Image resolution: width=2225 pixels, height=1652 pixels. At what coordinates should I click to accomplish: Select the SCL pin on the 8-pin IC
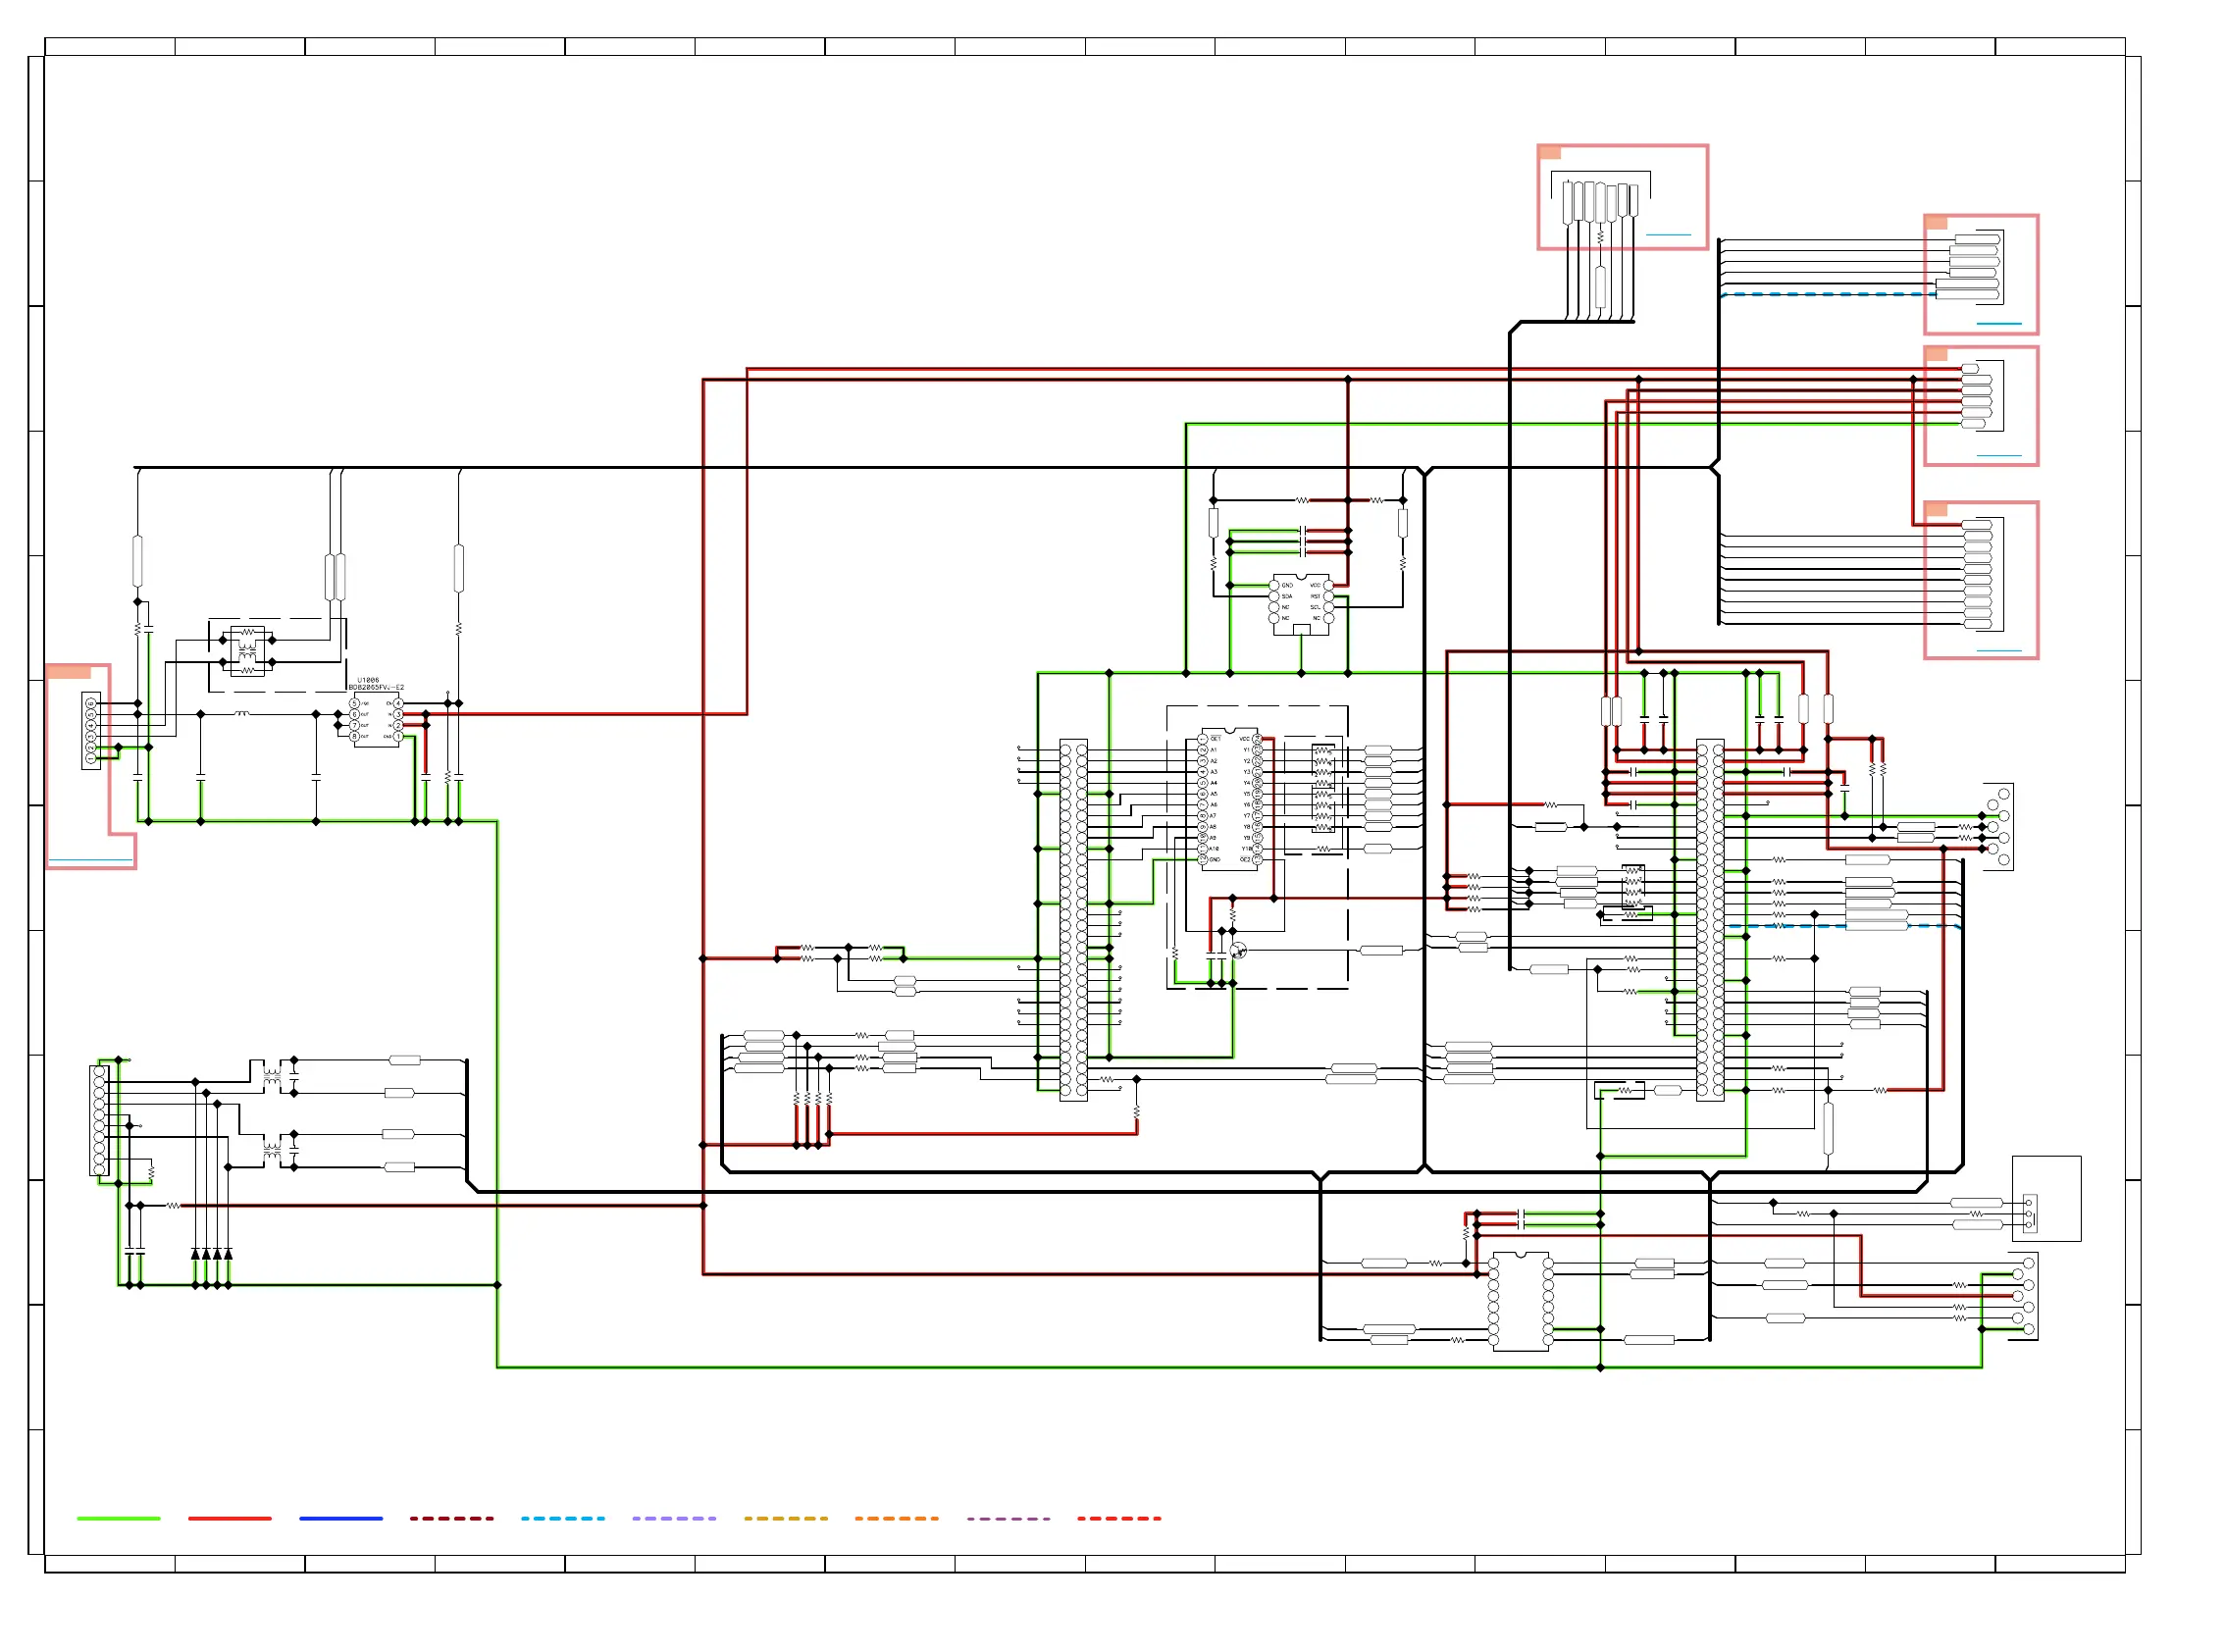pos(1328,607)
